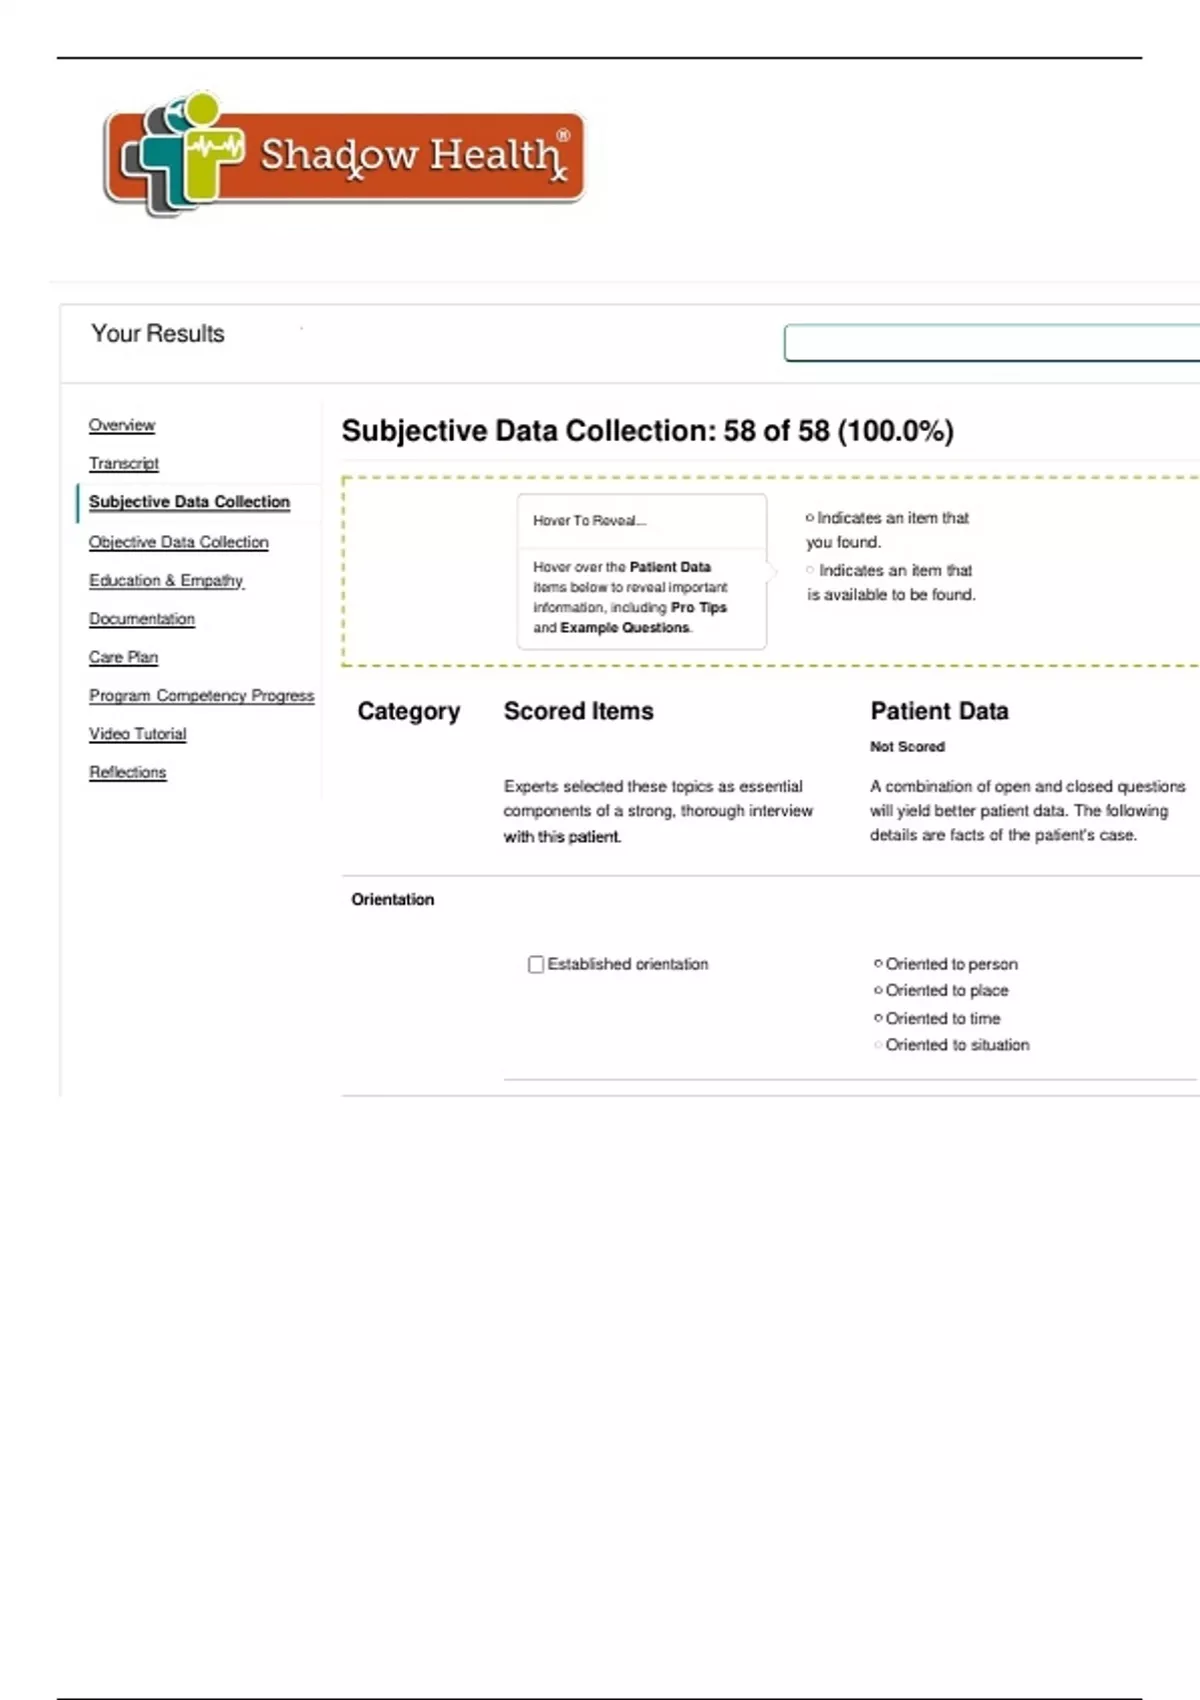Screen dimensions: 1200x1700
Task: Select Subjective Data Collection tab
Action: coord(189,502)
